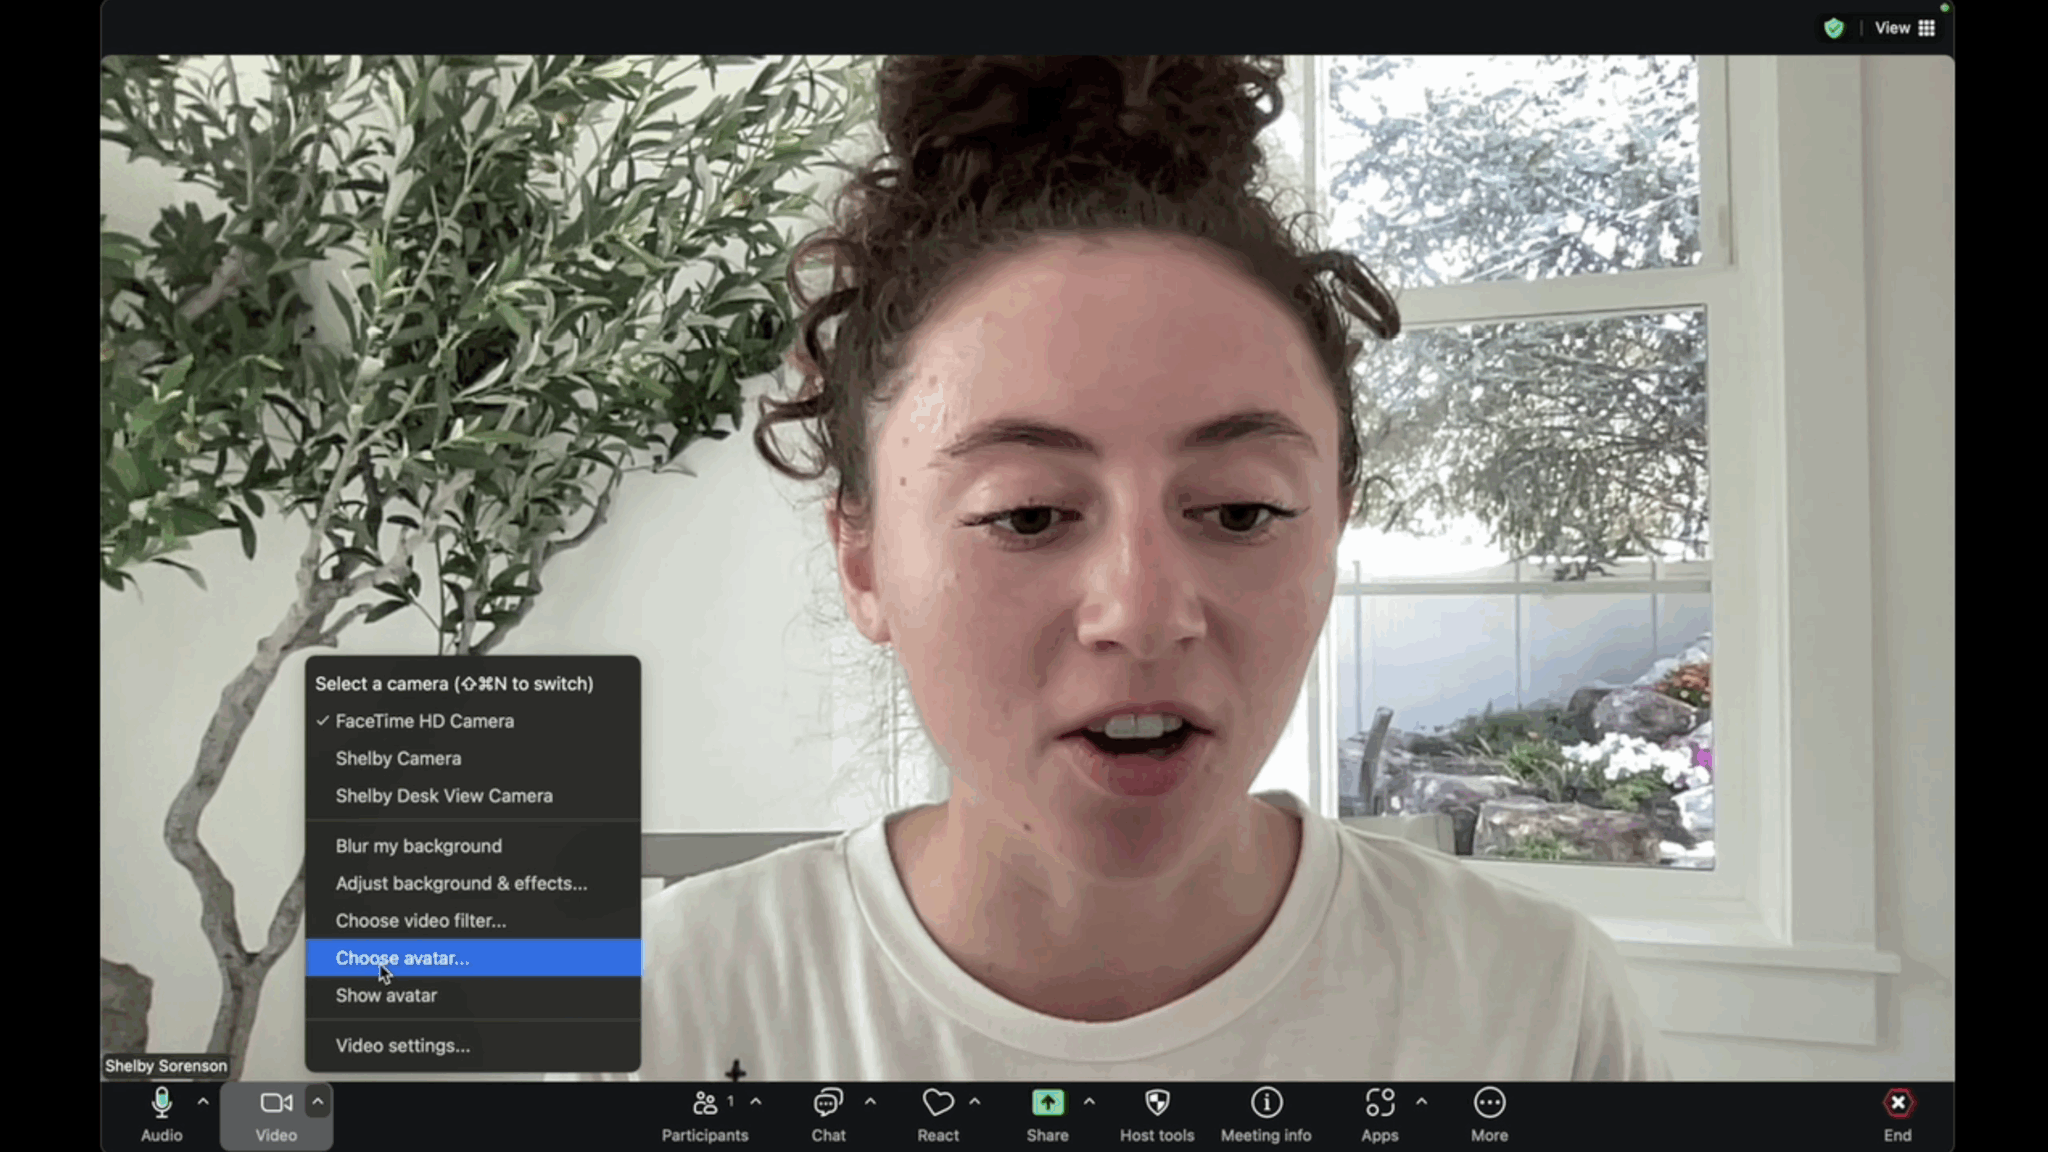Screen dimensions: 2048x1152
Task: Select Choose avatar from the menu
Action: coord(402,957)
